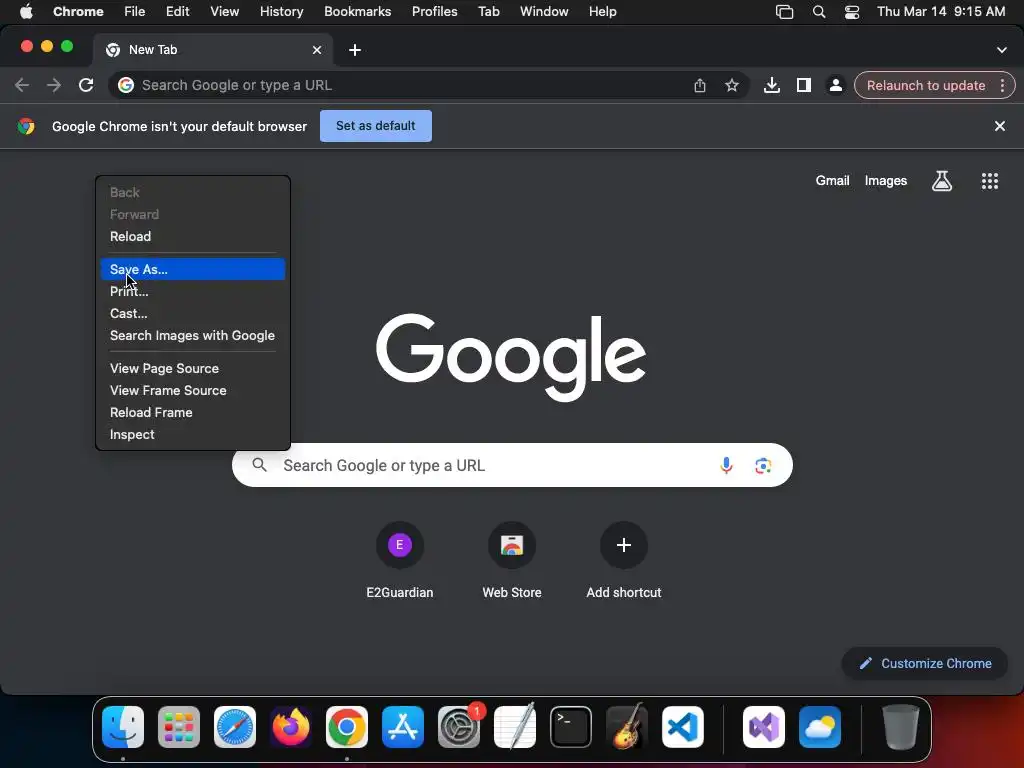Click Relaunch to update button

pos(925,86)
